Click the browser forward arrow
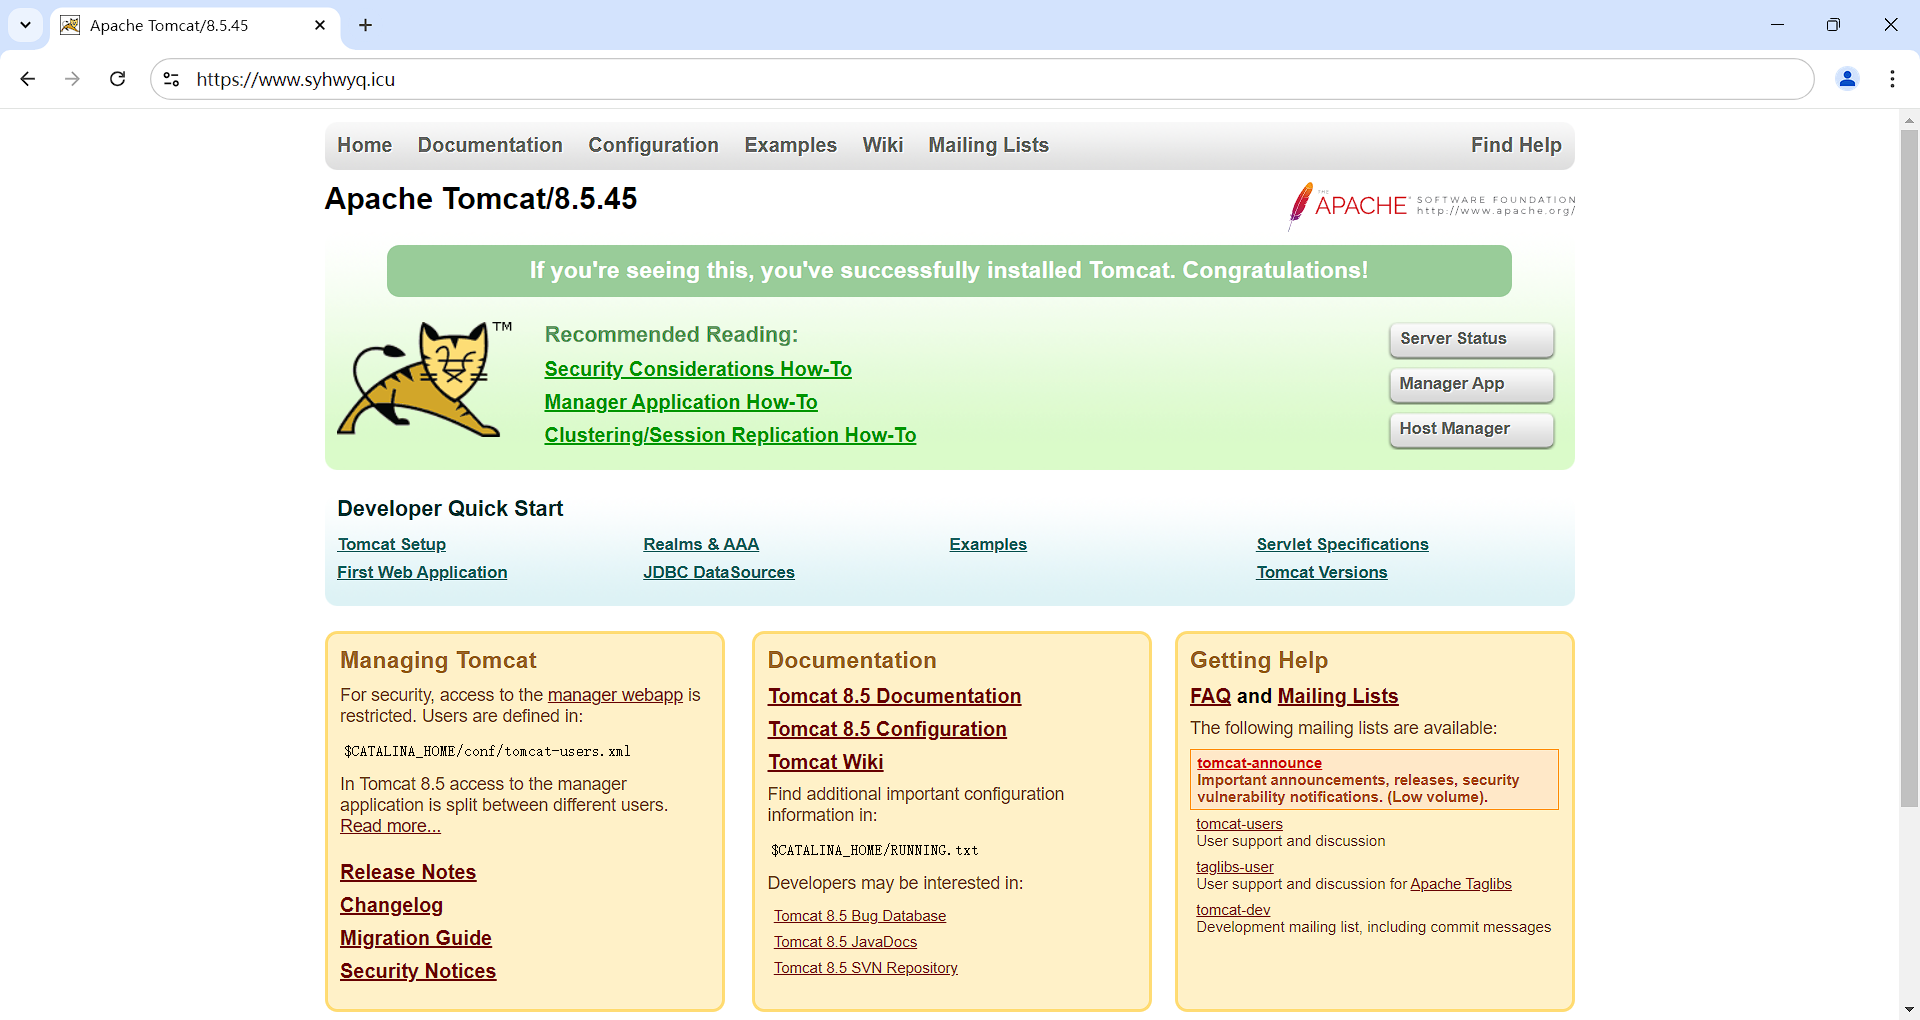Viewport: 1920px width, 1020px height. click(72, 79)
